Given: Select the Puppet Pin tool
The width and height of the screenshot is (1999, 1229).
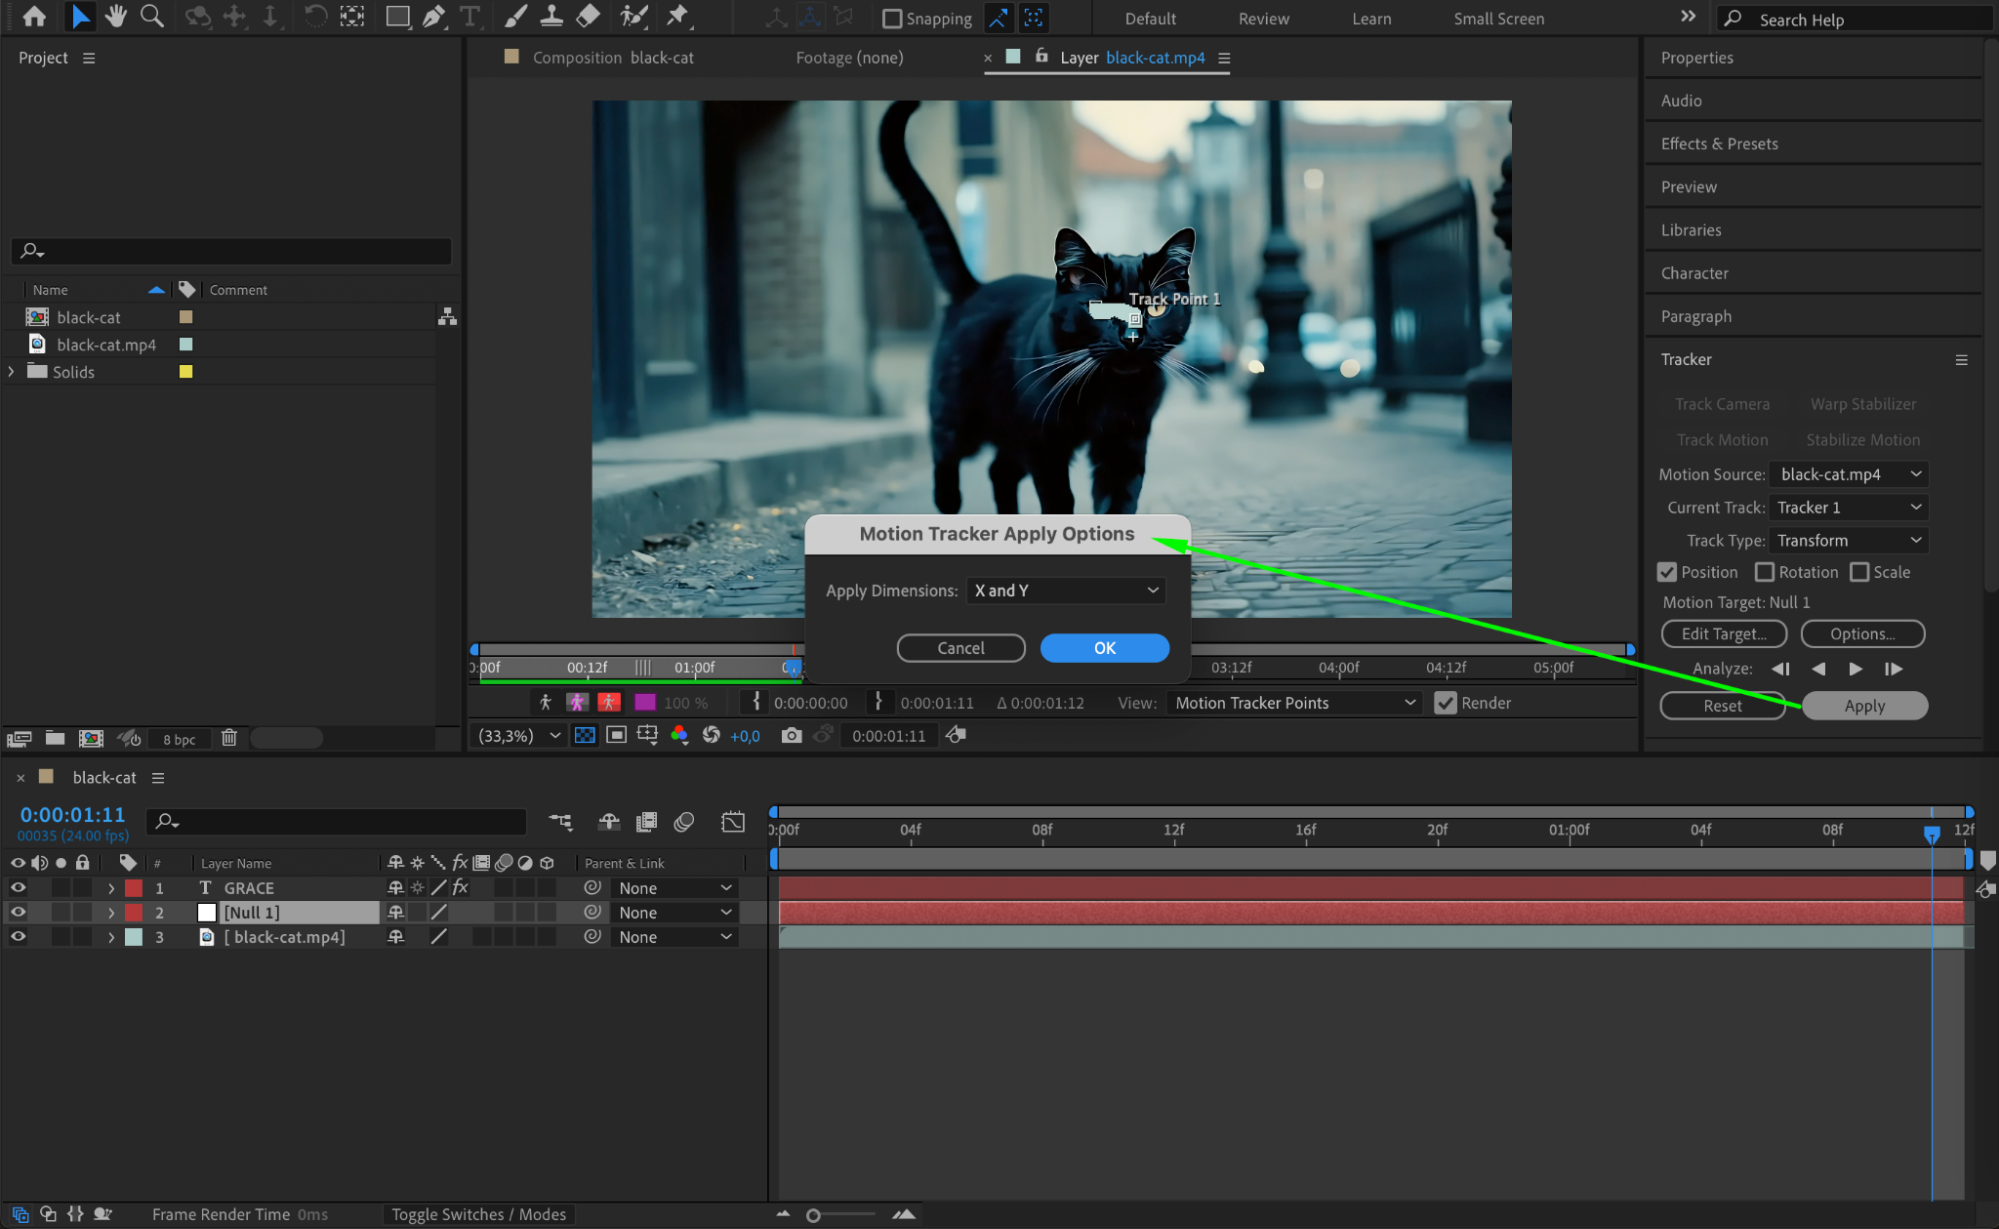Looking at the screenshot, I should pyautogui.click(x=678, y=17).
